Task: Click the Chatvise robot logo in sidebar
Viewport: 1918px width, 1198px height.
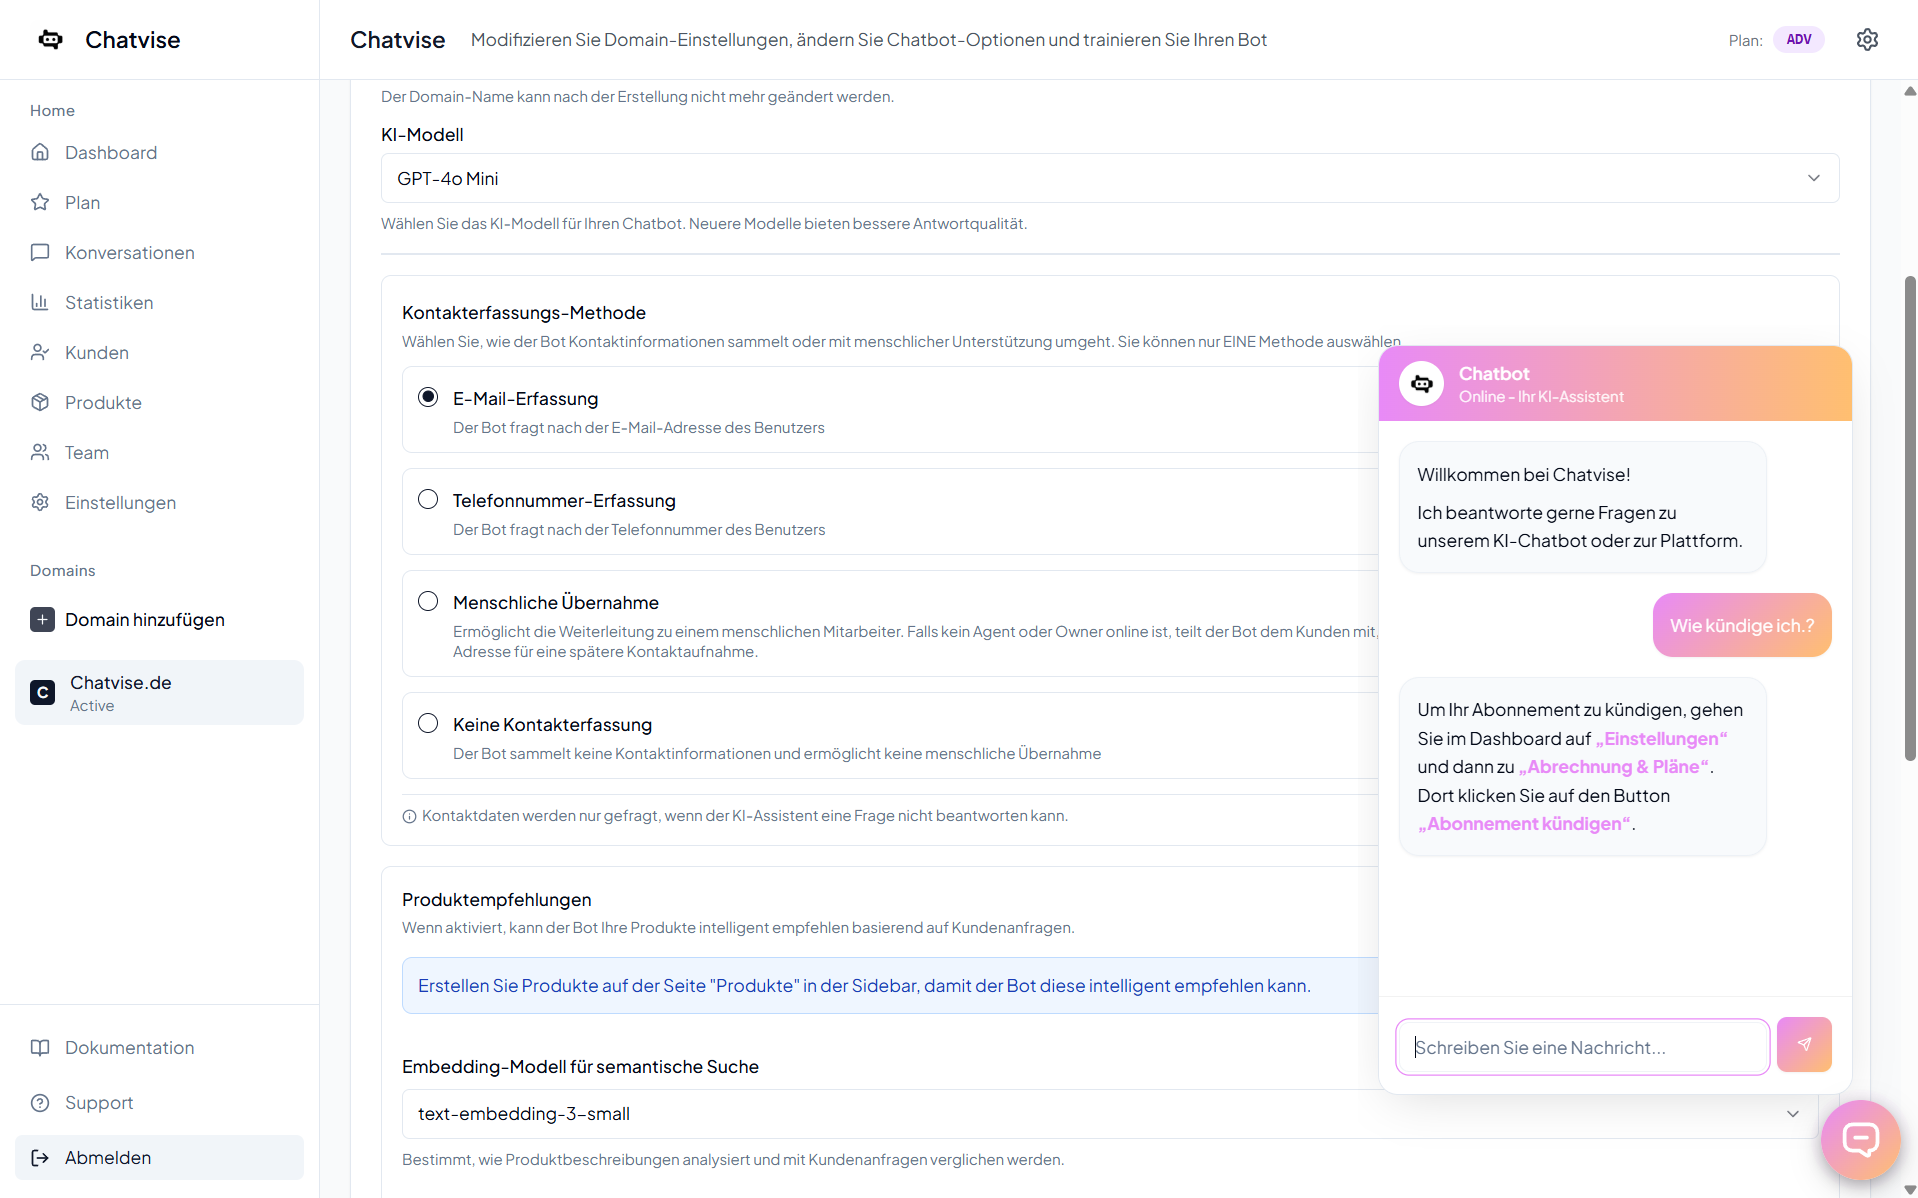Action: tap(51, 40)
